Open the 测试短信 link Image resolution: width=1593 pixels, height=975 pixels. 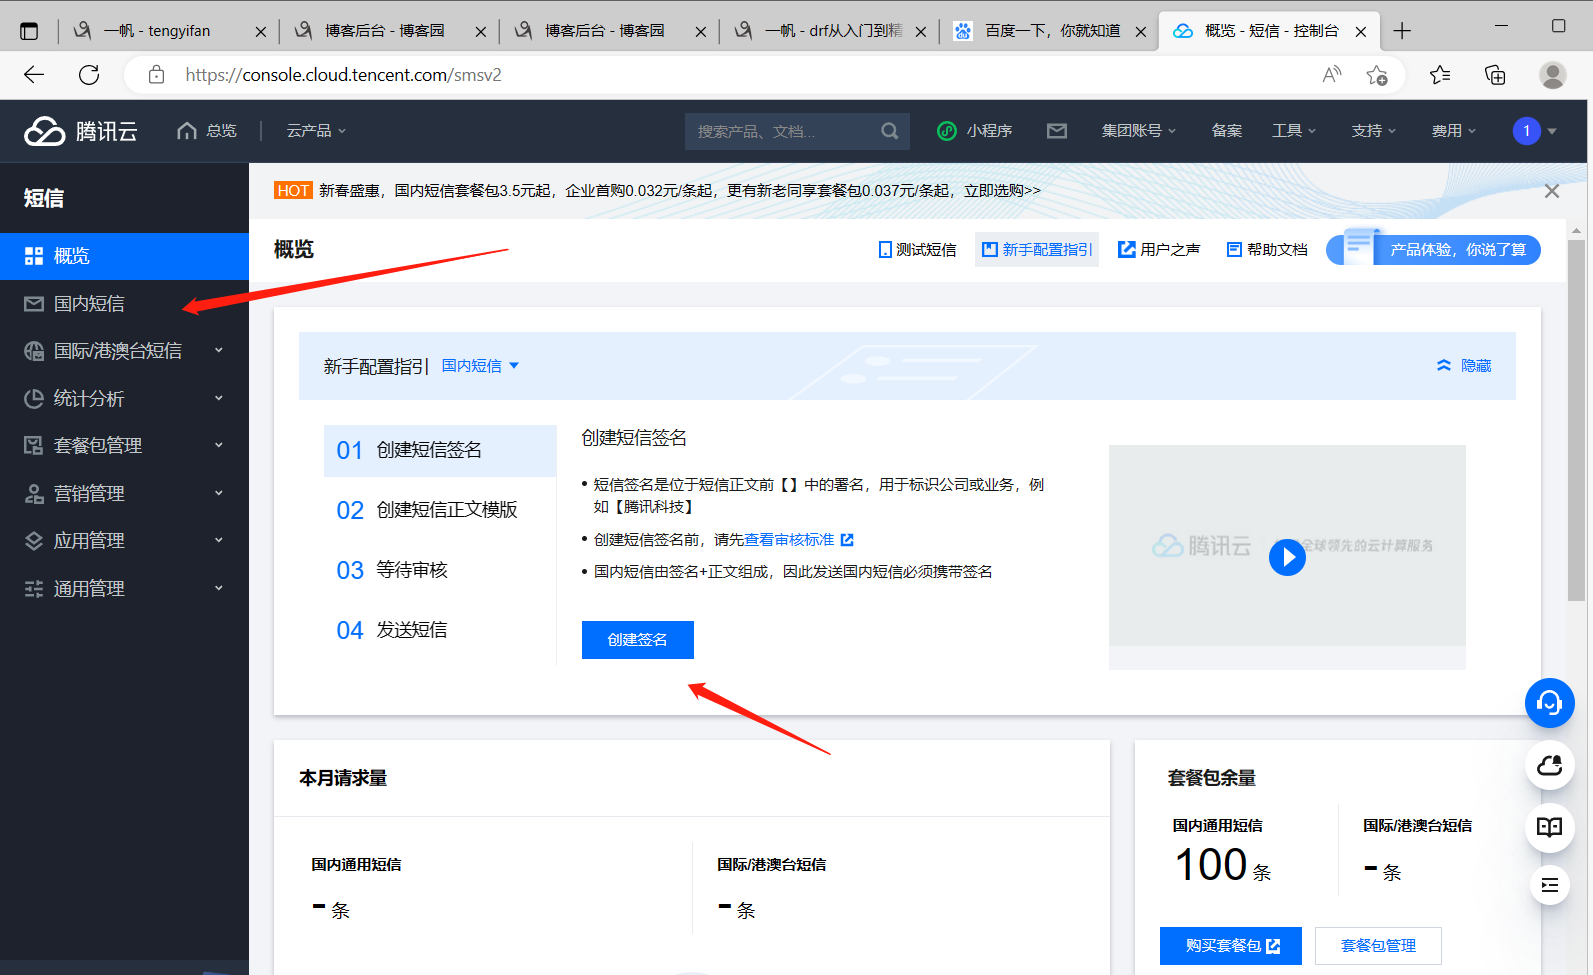coord(917,250)
